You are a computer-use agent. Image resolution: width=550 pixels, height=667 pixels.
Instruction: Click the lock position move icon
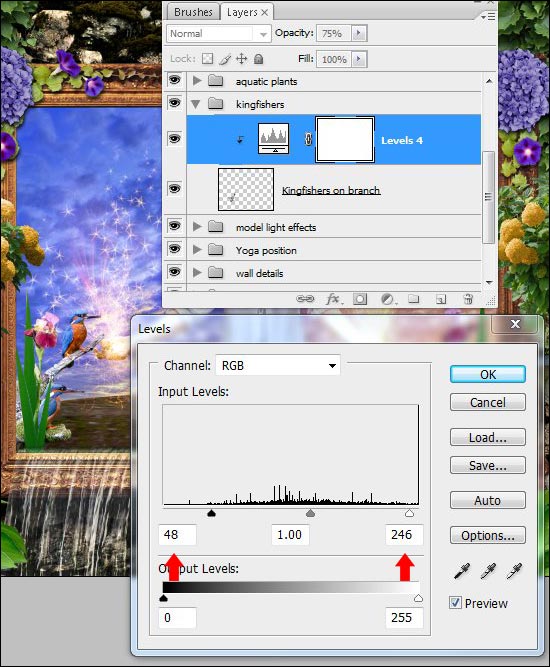pyautogui.click(x=242, y=59)
